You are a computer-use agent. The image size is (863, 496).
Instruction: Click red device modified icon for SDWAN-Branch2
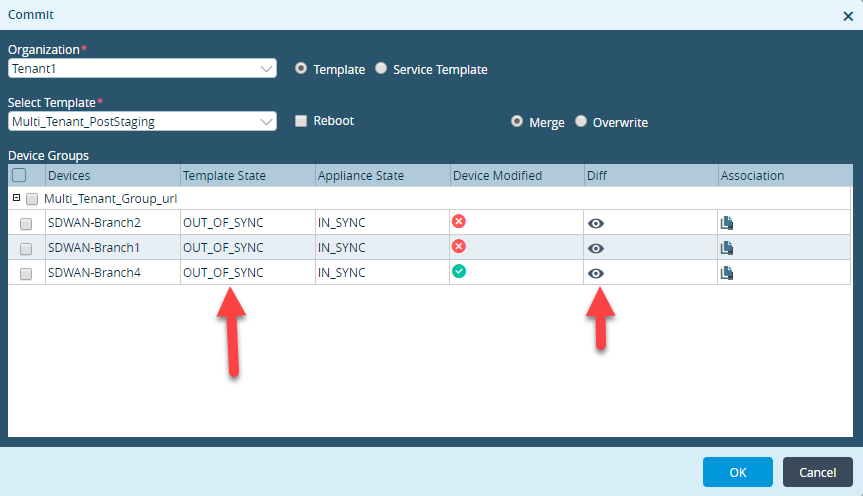[x=459, y=221]
